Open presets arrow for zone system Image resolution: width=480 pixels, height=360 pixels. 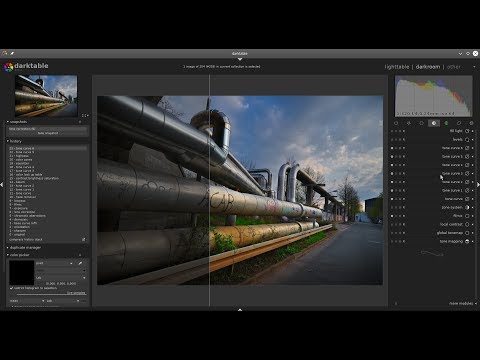pos(473,207)
